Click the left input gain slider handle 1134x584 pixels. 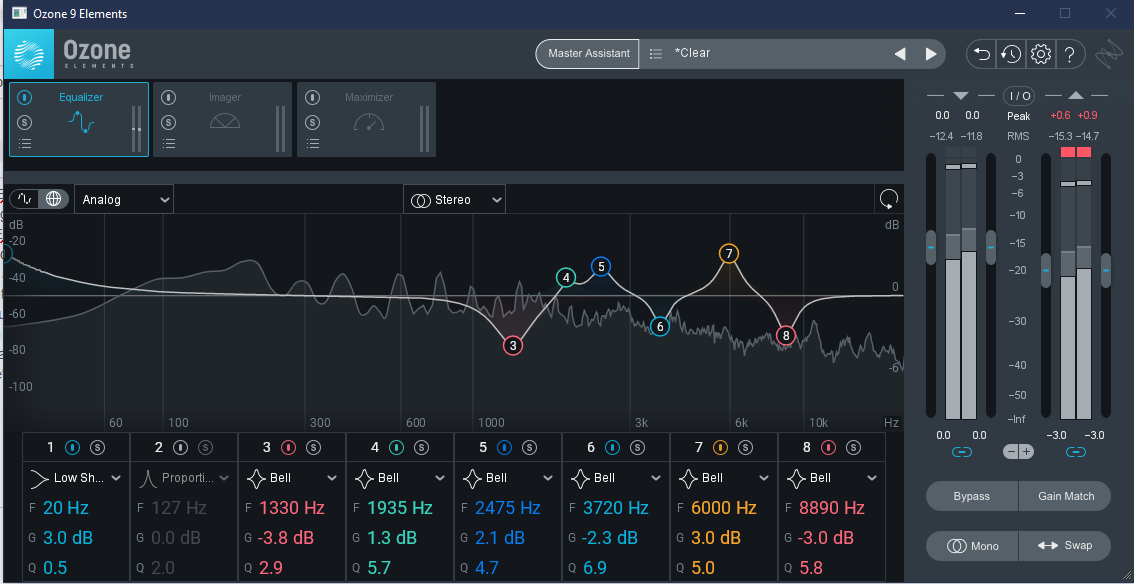point(931,247)
